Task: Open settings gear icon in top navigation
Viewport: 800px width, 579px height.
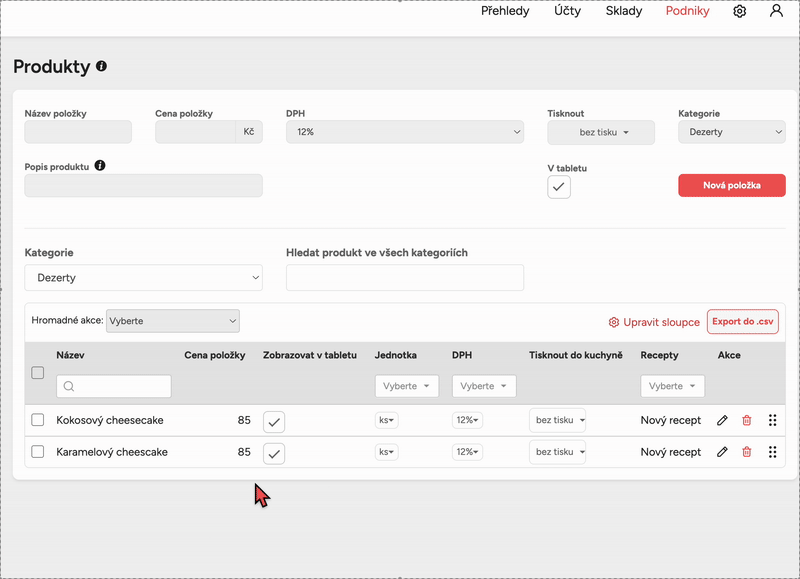Action: 740,11
